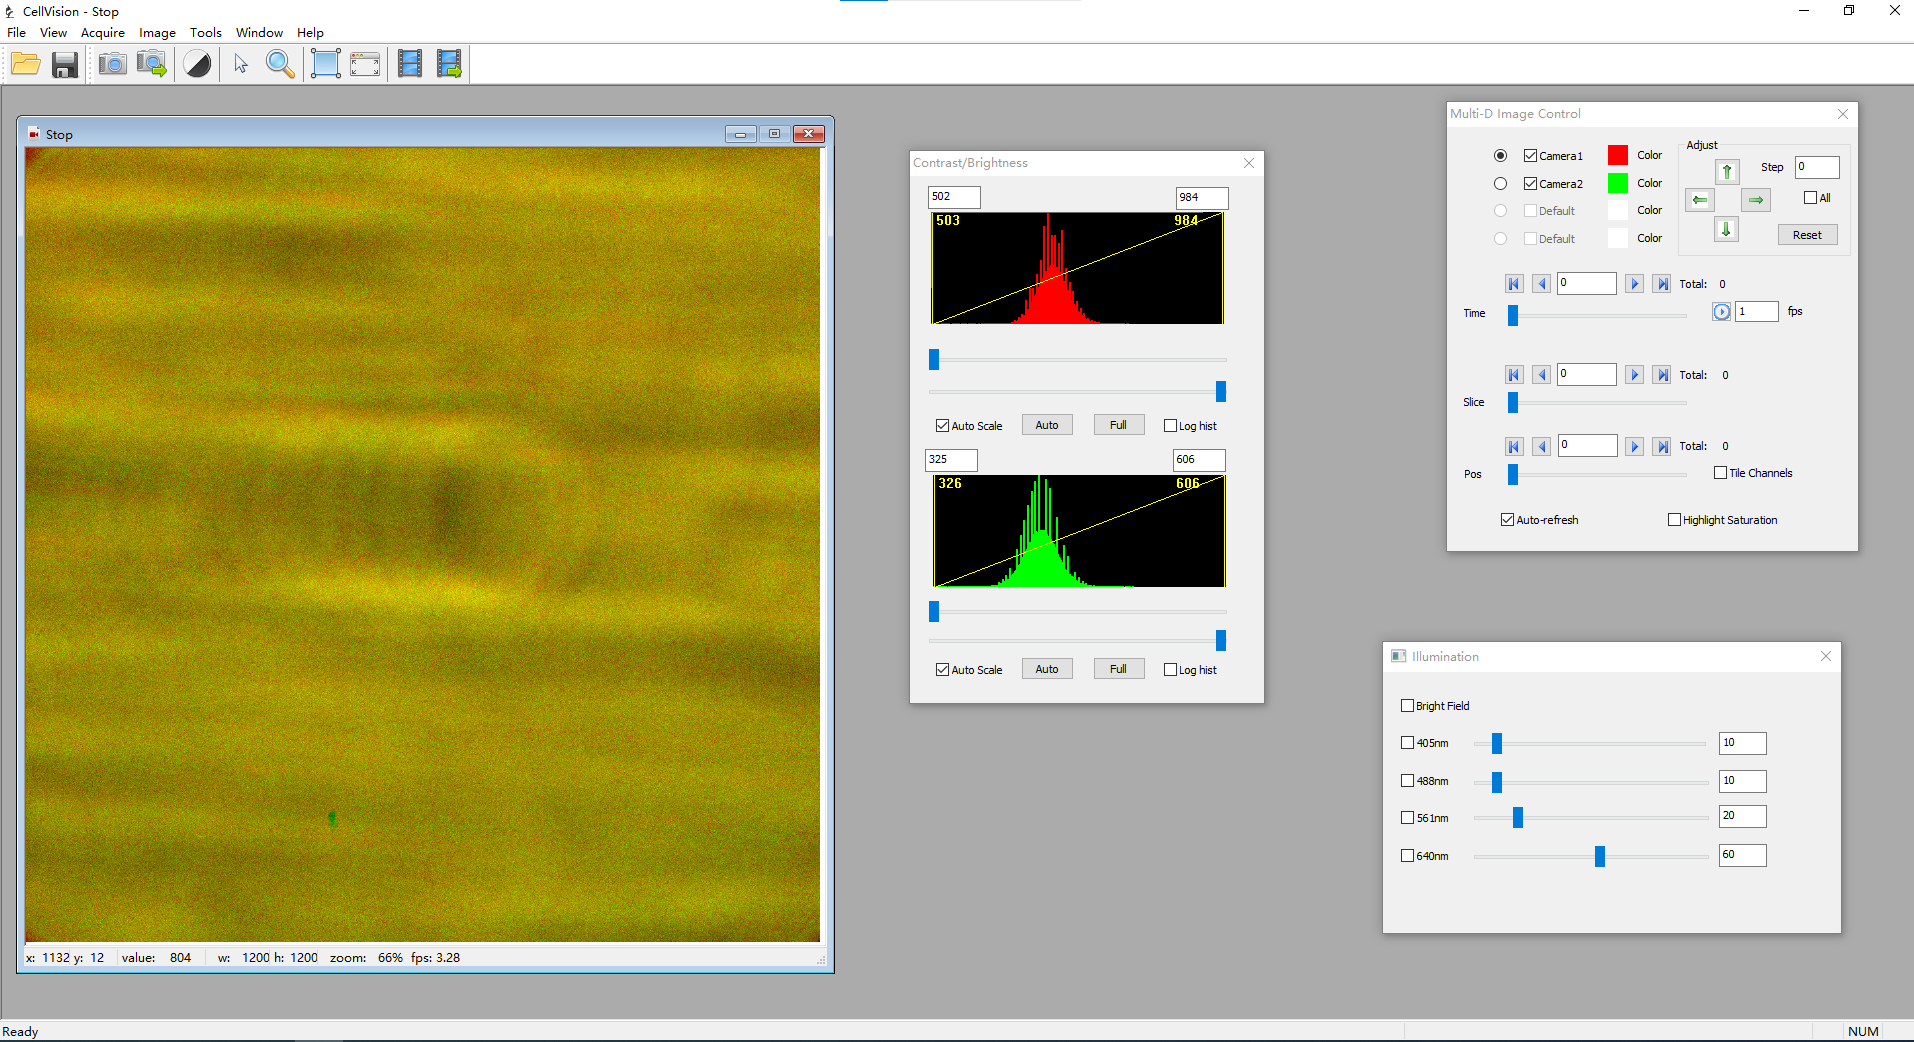
Task: Click Full button under the green histogram
Action: pyautogui.click(x=1118, y=670)
